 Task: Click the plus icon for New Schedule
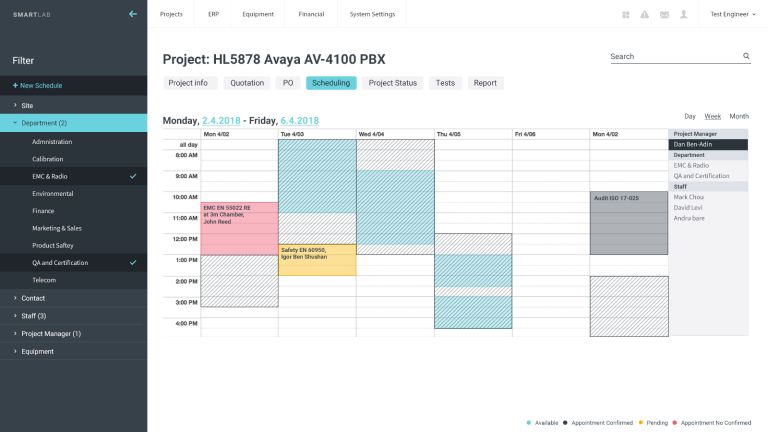click(x=15, y=85)
